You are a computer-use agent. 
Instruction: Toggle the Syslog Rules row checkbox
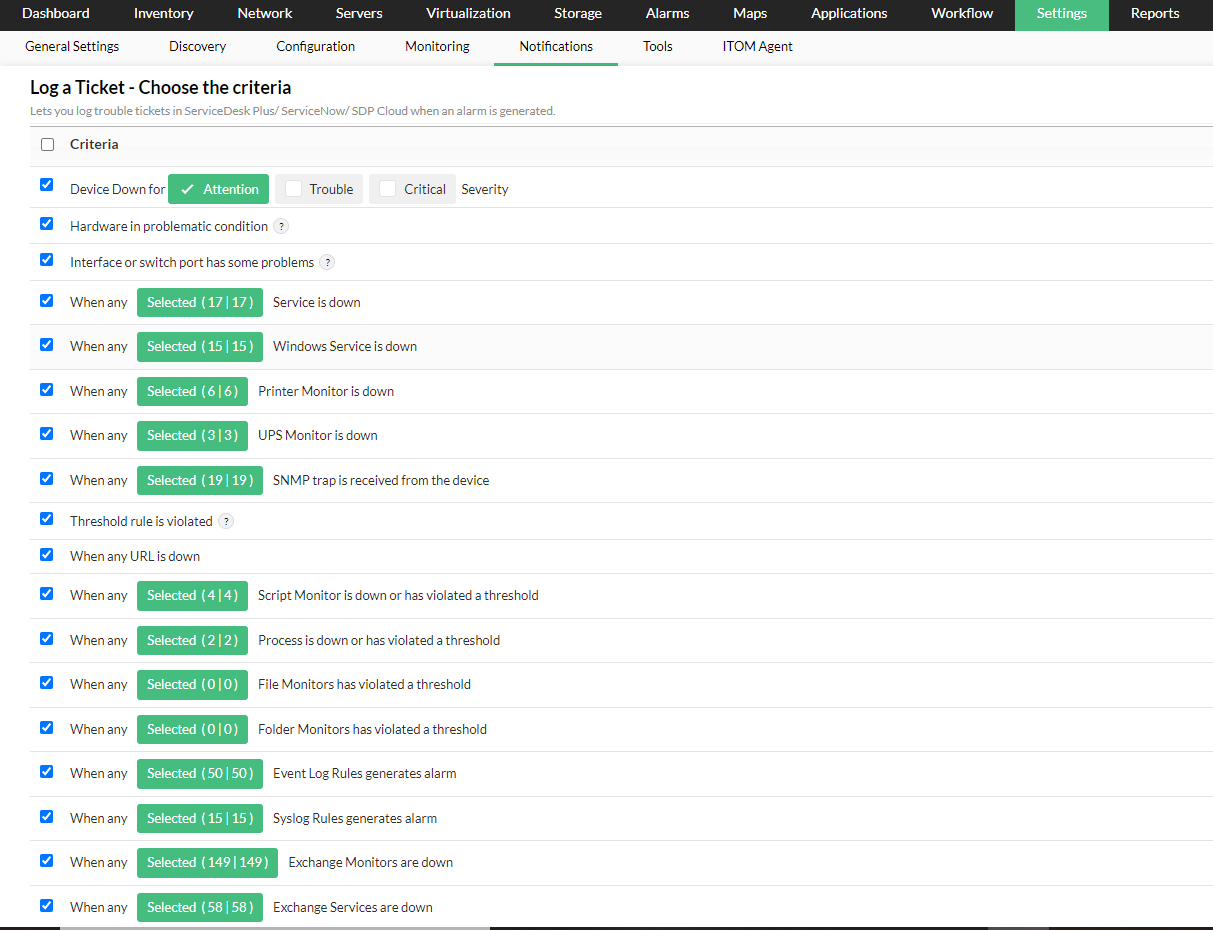coord(46,816)
